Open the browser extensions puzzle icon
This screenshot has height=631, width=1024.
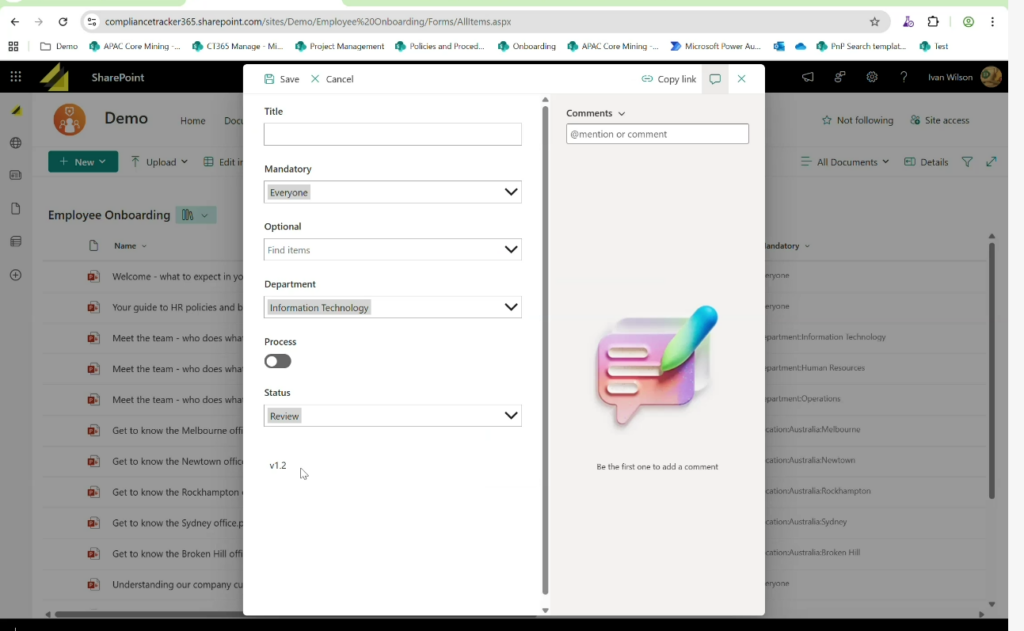click(933, 22)
